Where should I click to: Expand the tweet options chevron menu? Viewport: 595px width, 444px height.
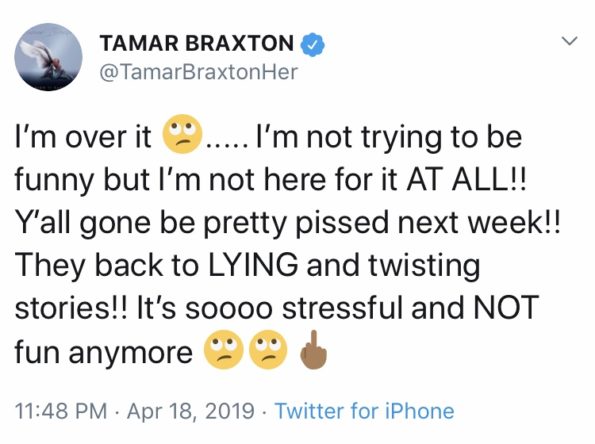[x=569, y=41]
